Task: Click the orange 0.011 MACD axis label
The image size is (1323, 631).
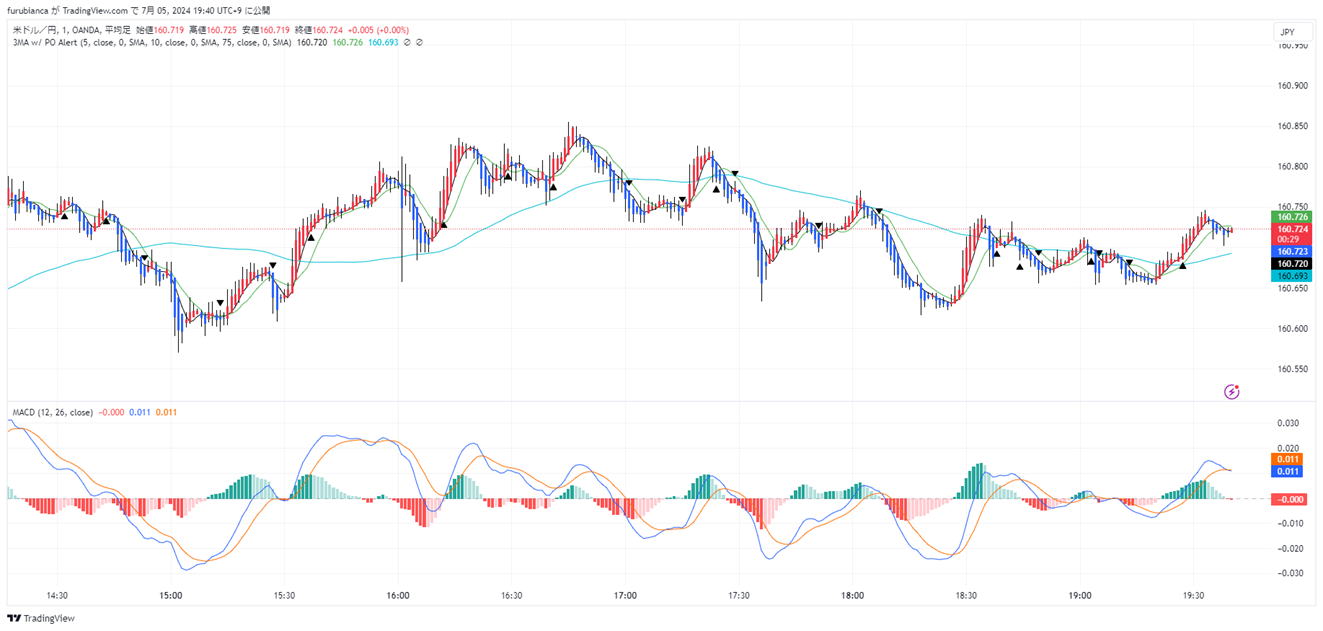Action: (x=1288, y=459)
